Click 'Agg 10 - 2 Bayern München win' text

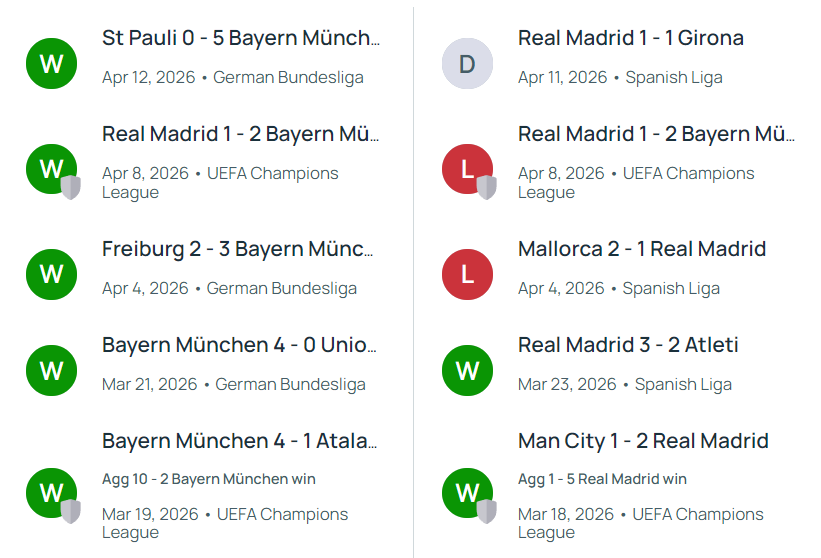pyautogui.click(x=208, y=479)
